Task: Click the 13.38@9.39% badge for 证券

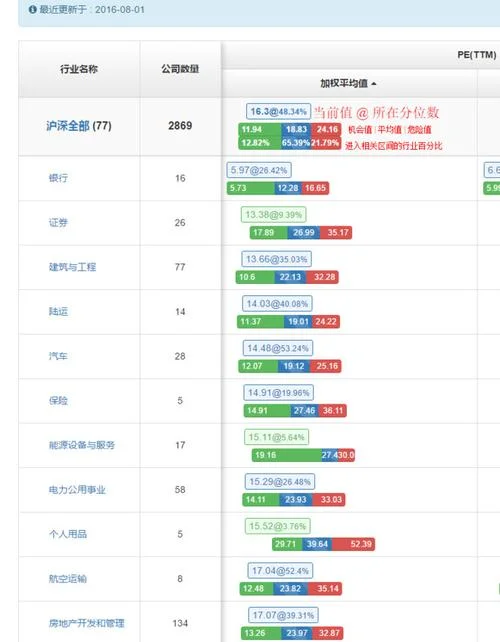Action: click(x=274, y=215)
